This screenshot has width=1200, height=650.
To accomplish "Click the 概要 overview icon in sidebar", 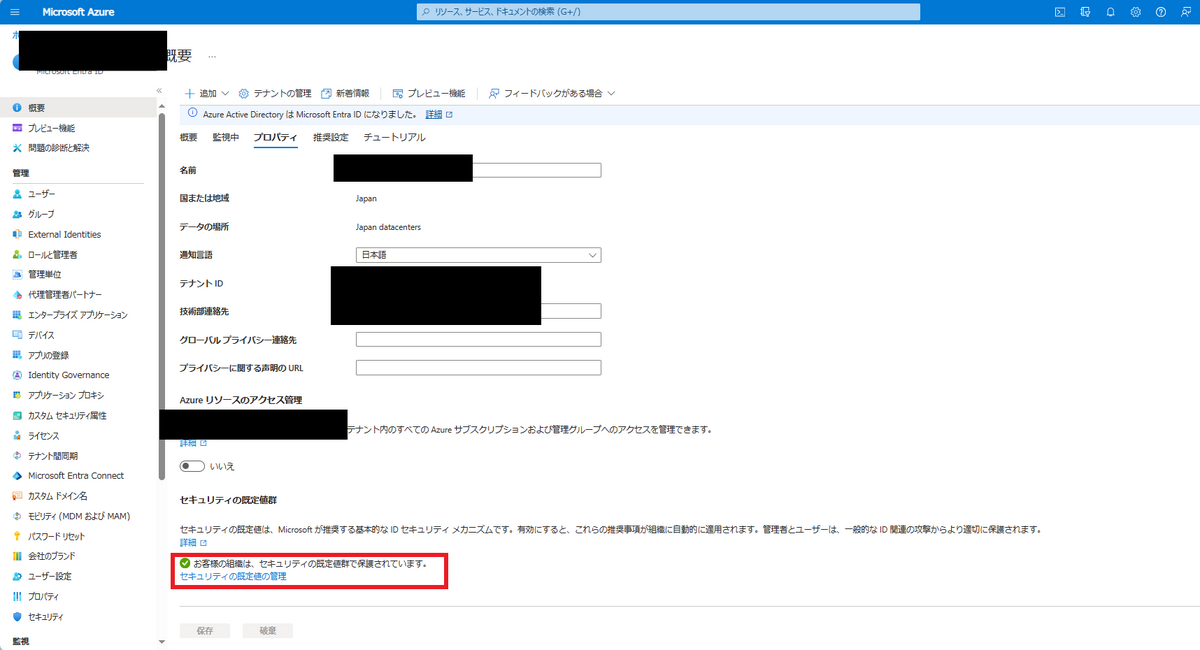I will (17, 107).
